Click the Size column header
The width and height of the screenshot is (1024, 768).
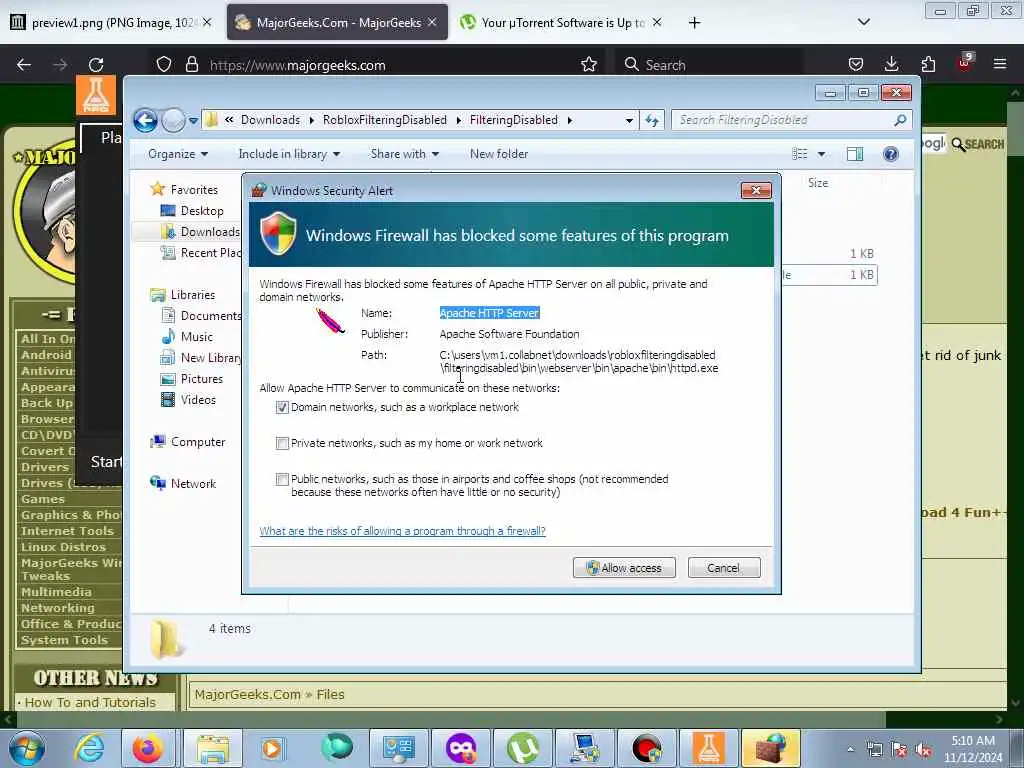(818, 183)
